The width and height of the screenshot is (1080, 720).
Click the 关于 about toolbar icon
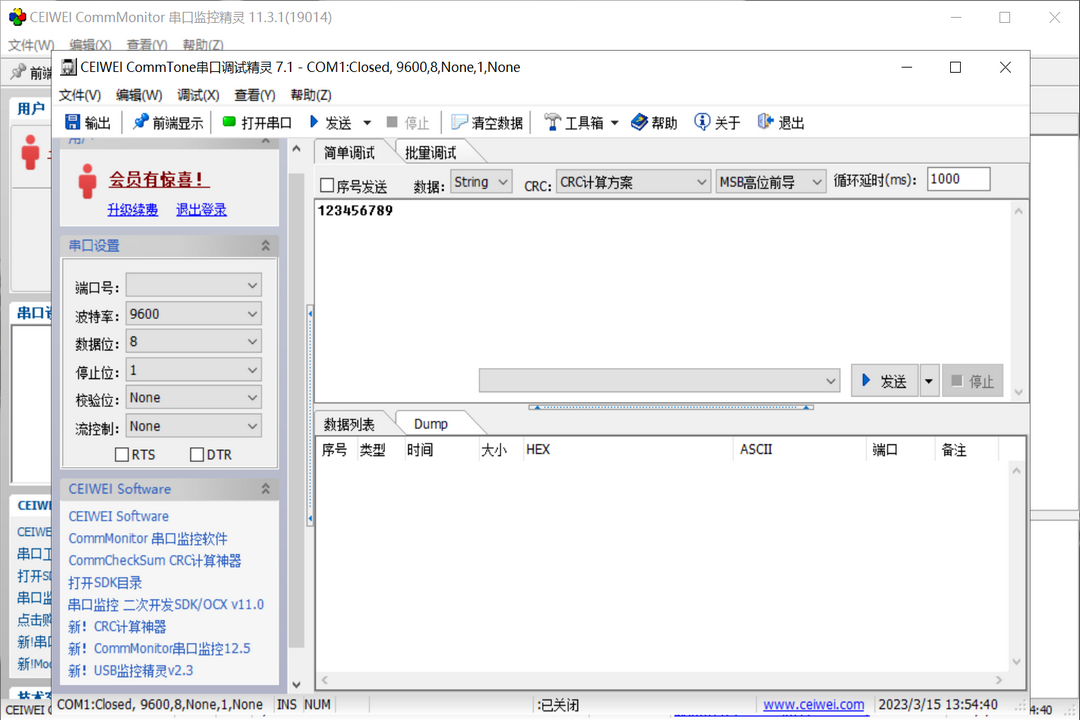click(716, 121)
